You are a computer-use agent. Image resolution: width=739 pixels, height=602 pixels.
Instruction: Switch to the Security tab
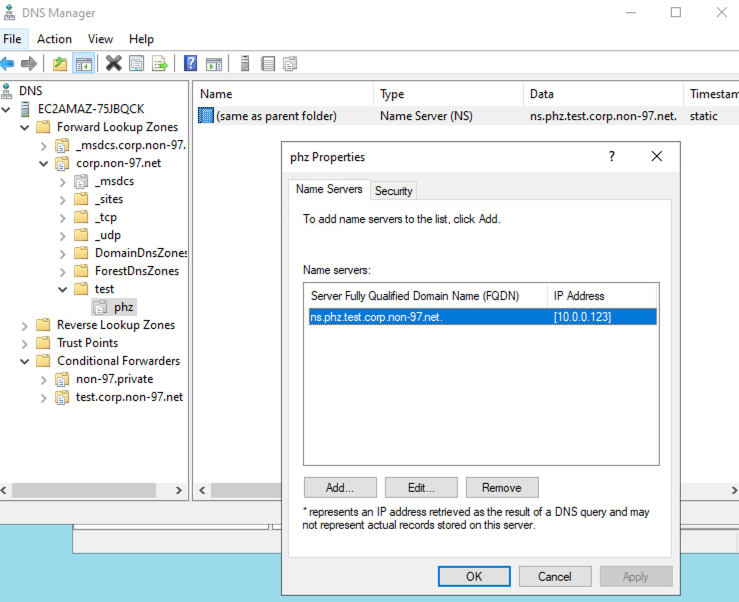coord(394,190)
